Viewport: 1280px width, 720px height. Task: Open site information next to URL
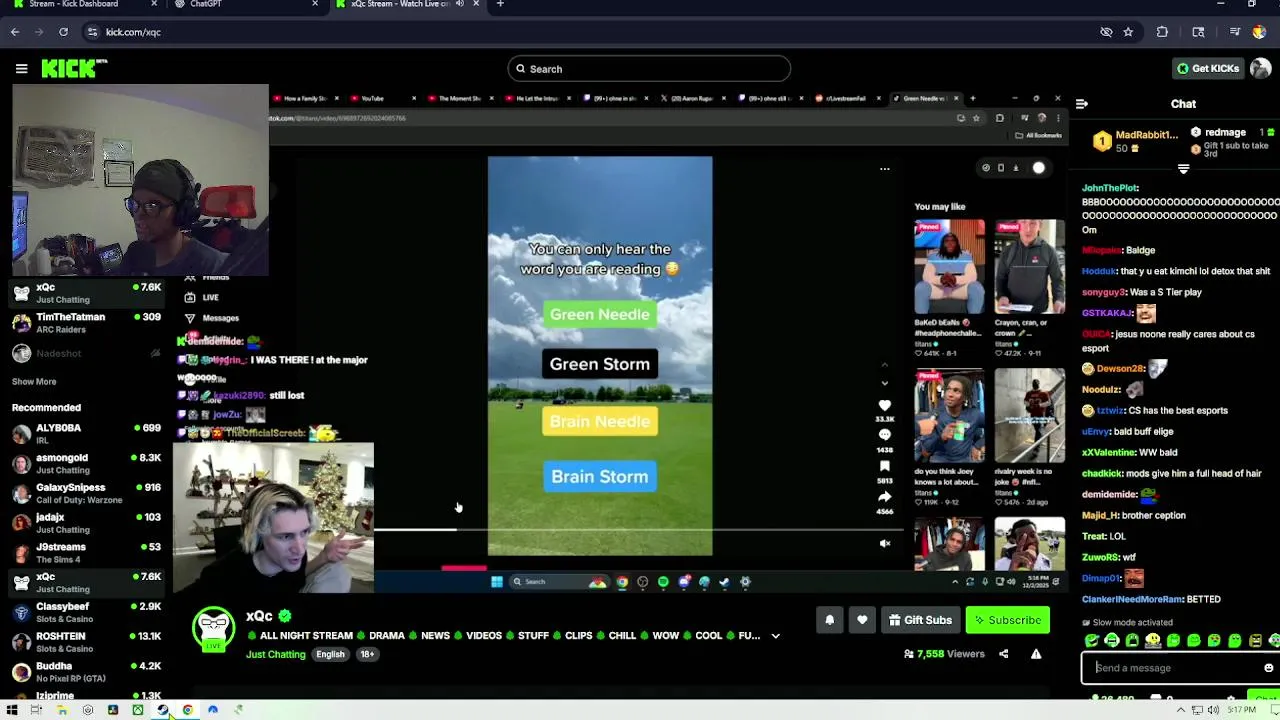coord(92,32)
